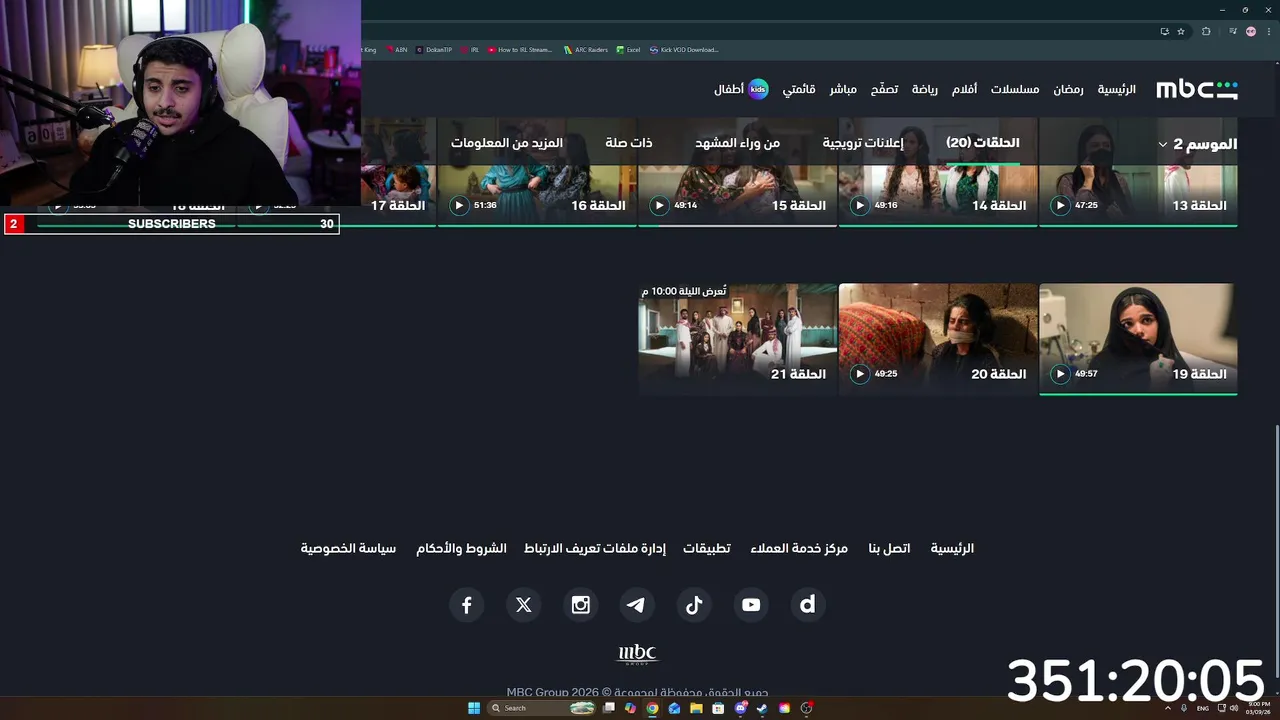Open Steam from the taskbar
Screen dimensions: 1280x720
click(762, 708)
